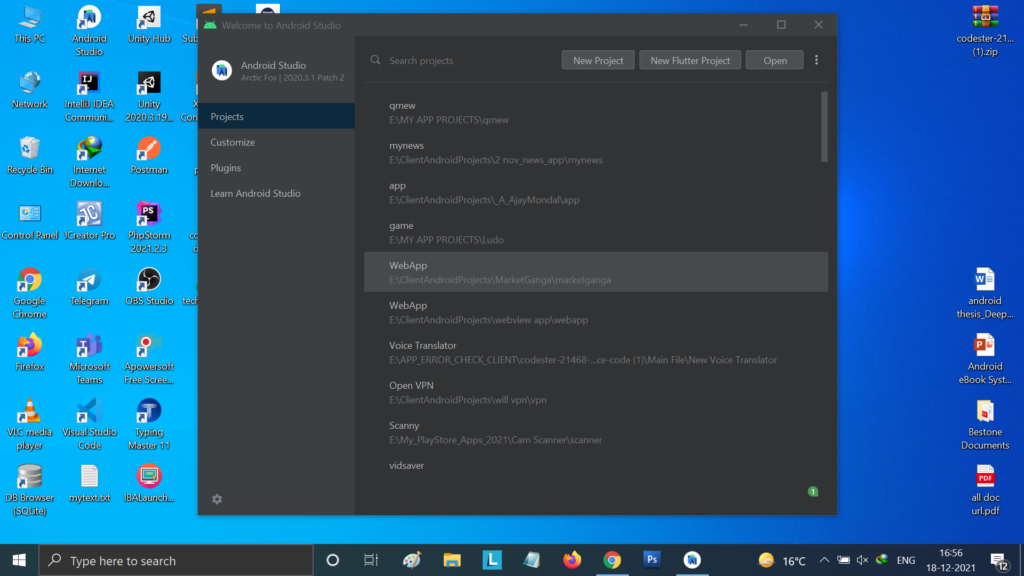Open the Scanny project
Image resolution: width=1024 pixels, height=576 pixels.
pos(596,432)
